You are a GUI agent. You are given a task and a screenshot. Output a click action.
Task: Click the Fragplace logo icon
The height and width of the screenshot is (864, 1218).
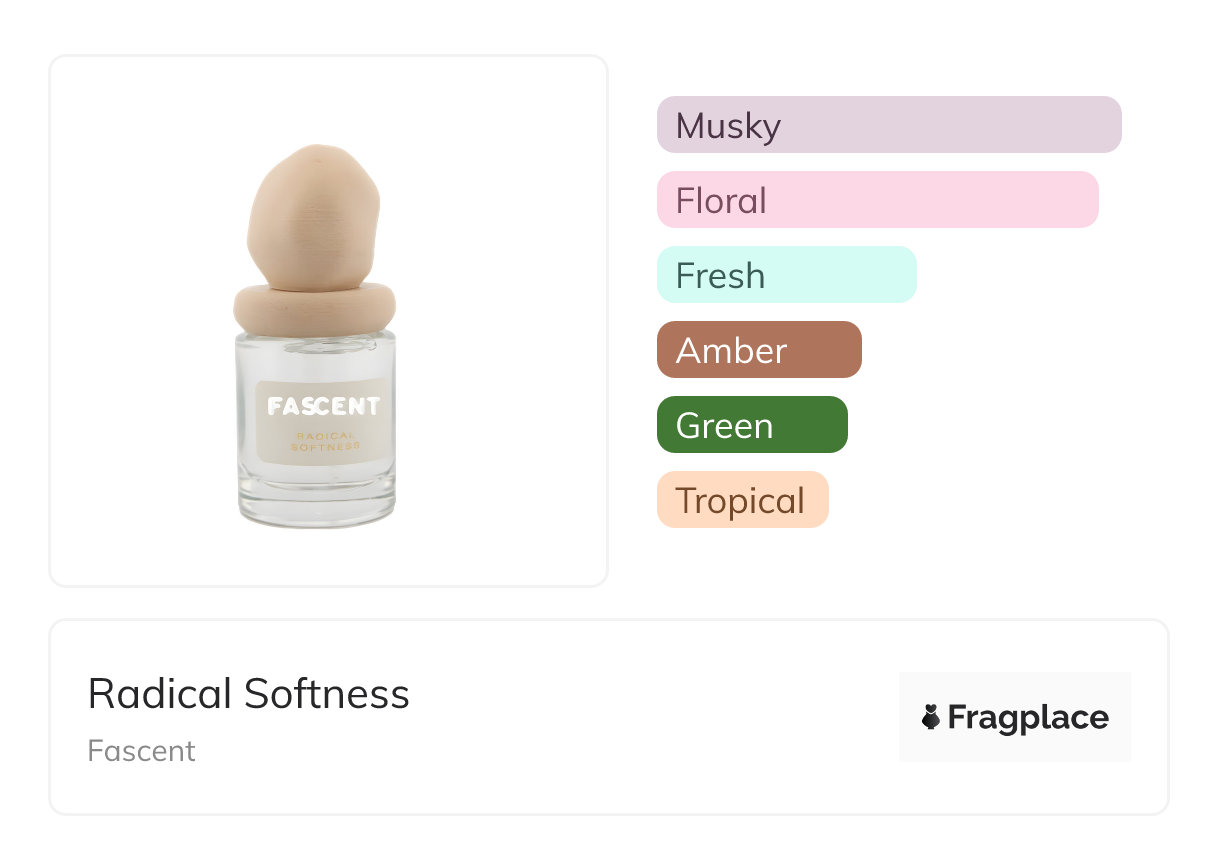click(931, 717)
